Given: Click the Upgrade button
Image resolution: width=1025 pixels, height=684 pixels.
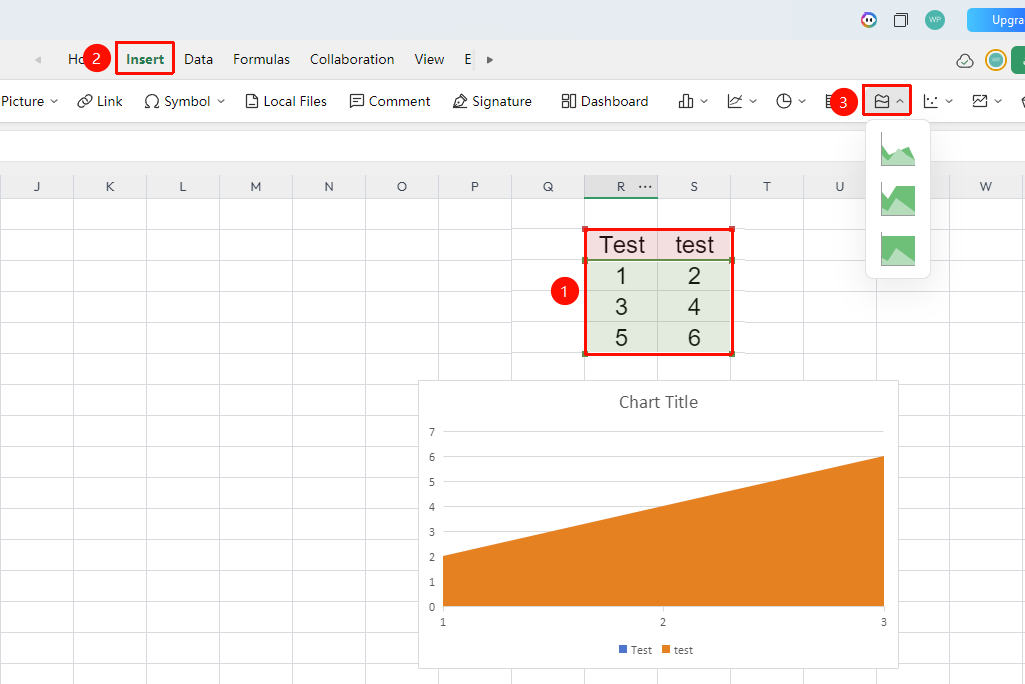Looking at the screenshot, I should [996, 20].
